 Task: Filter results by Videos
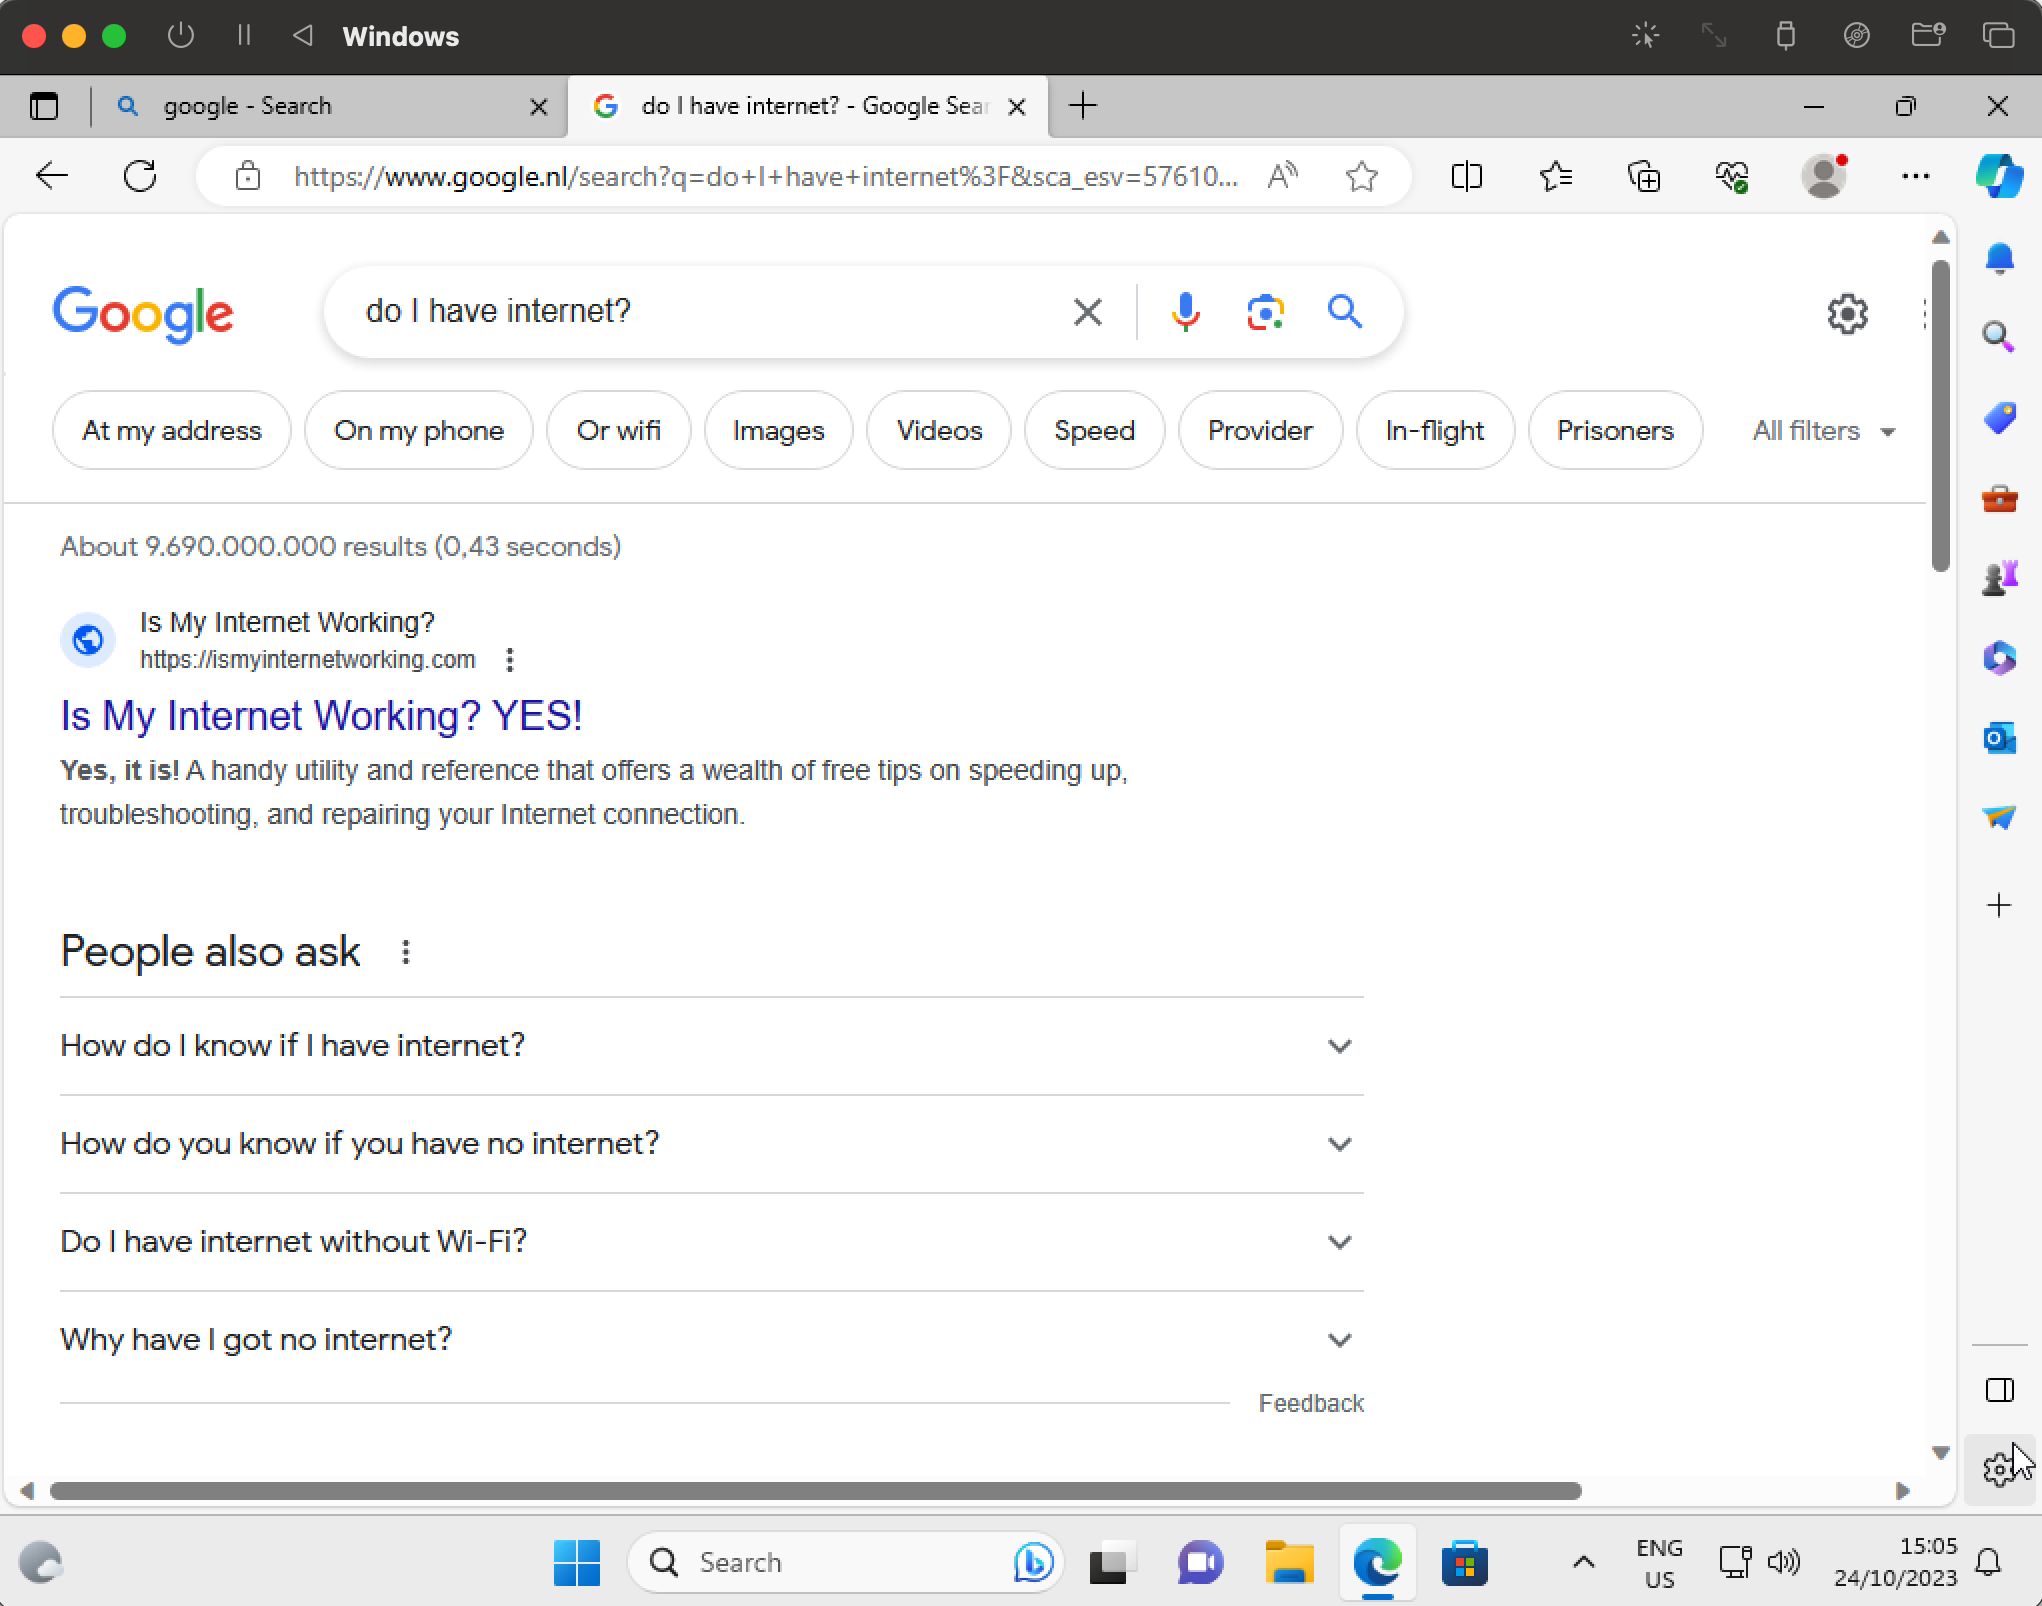939,431
